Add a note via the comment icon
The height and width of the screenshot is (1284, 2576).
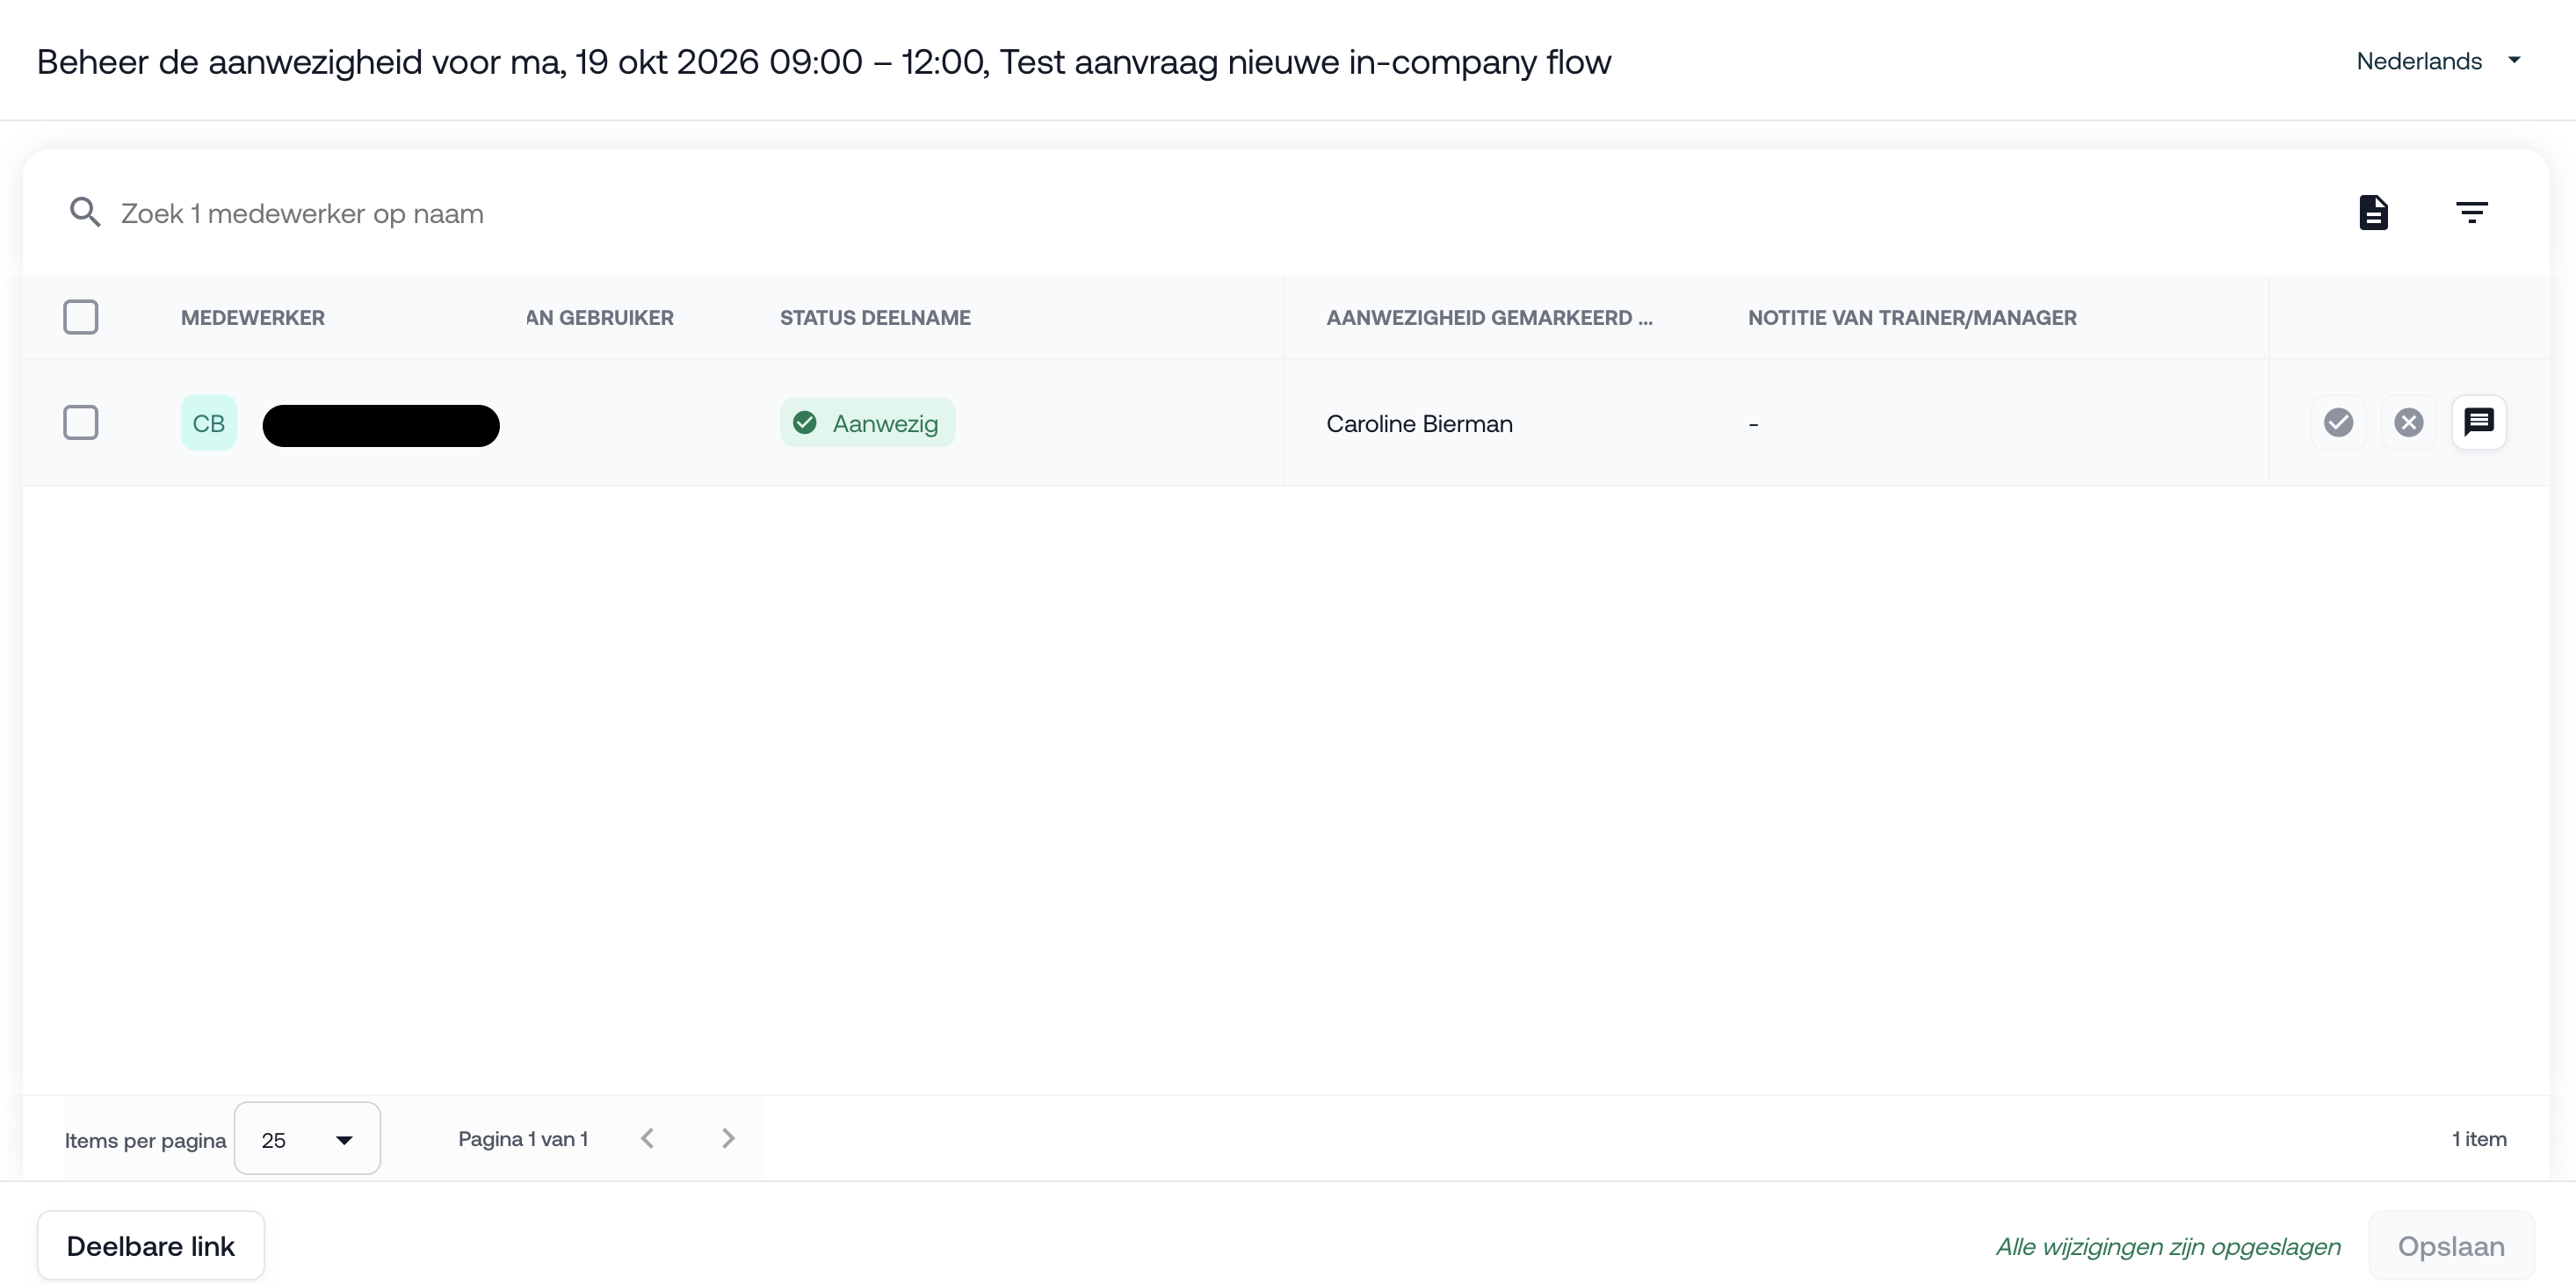[2478, 423]
